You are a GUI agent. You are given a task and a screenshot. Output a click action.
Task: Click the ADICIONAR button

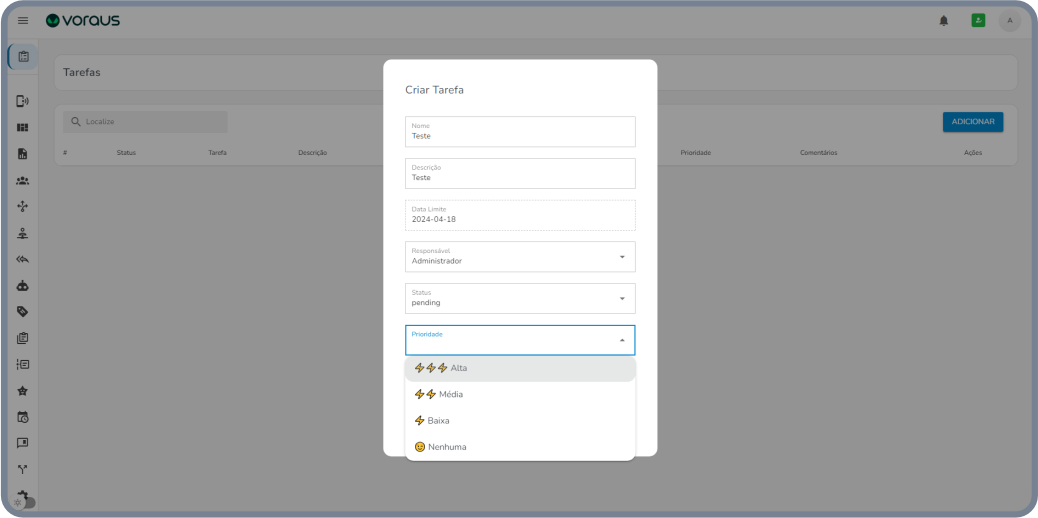click(x=972, y=122)
